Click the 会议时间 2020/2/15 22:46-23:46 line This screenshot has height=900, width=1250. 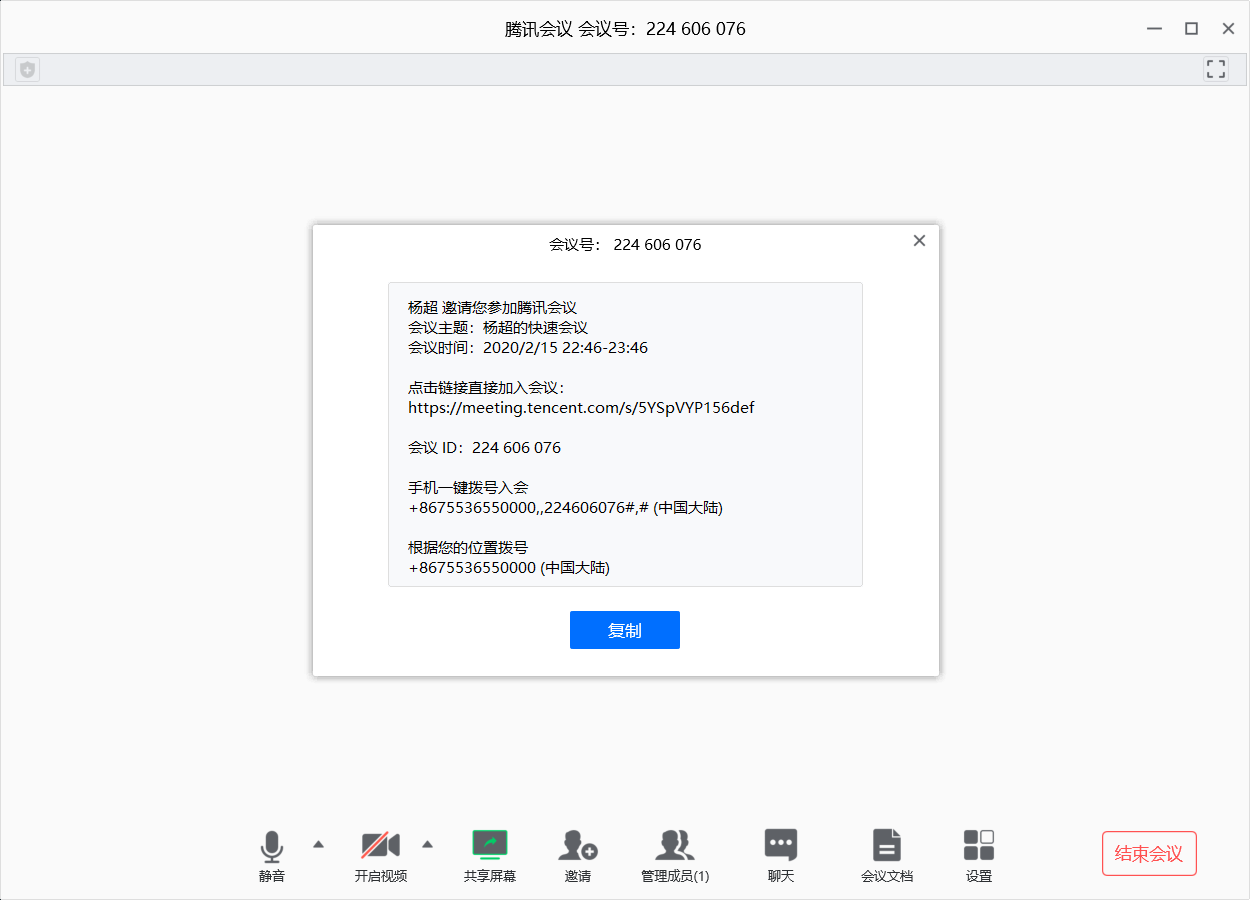click(528, 347)
